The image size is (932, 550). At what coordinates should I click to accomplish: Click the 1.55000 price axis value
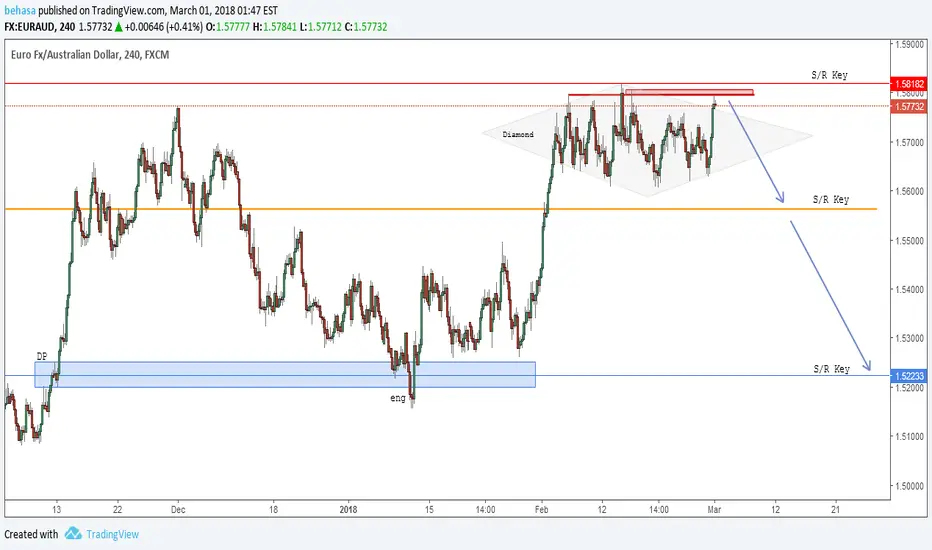(909, 240)
